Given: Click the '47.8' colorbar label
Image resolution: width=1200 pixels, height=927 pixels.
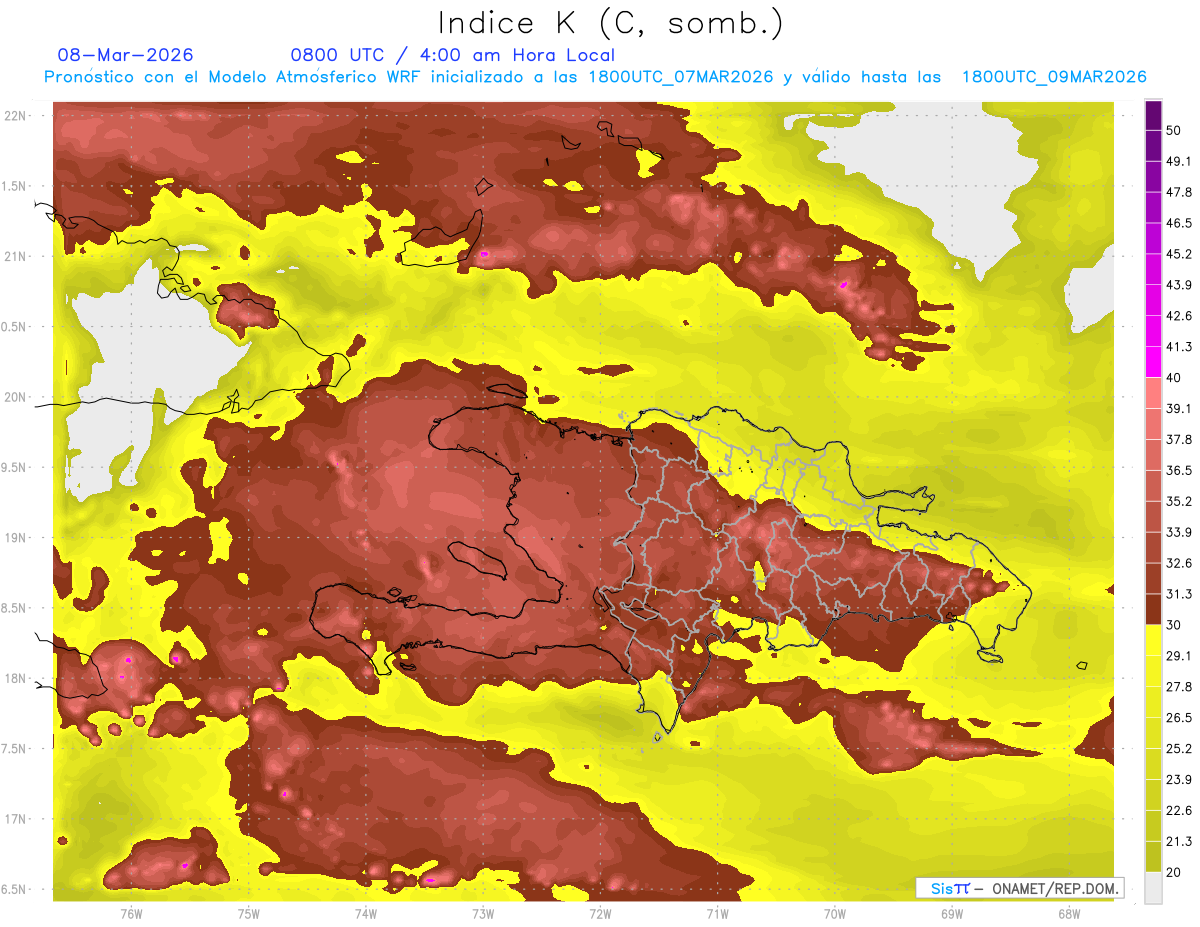Looking at the screenshot, I should click(x=1179, y=192).
